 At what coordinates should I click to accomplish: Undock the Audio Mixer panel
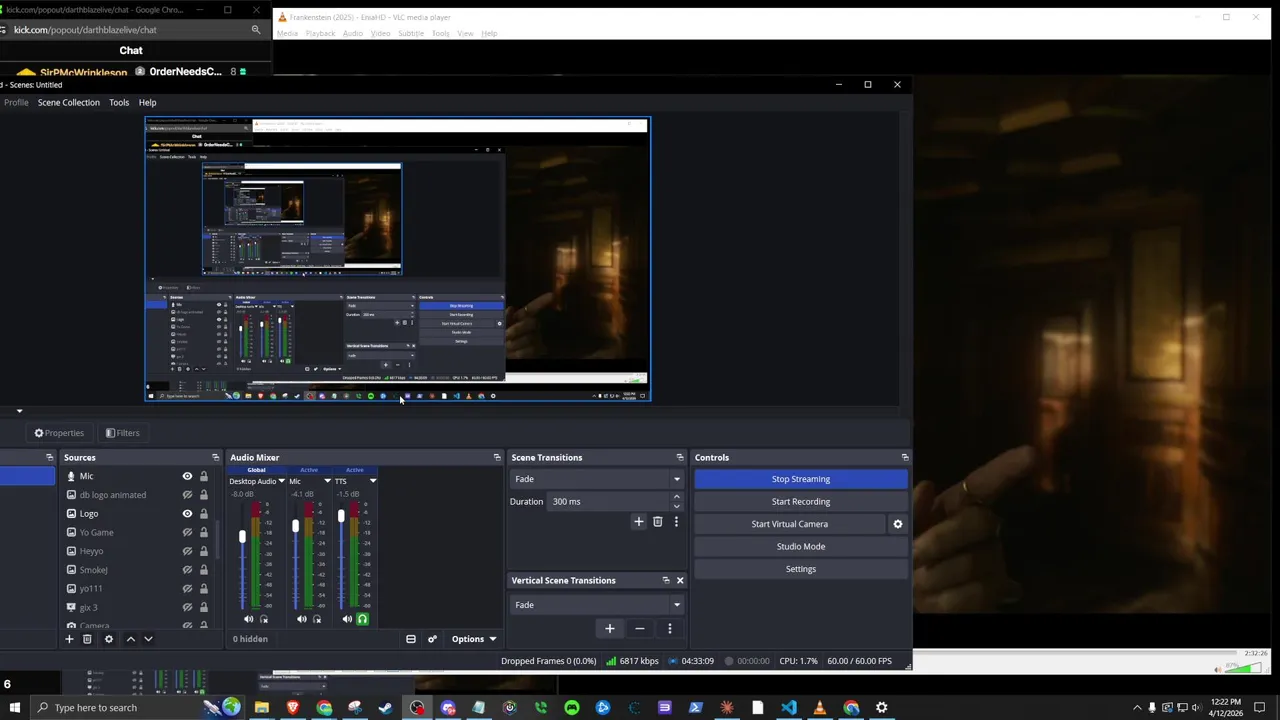(x=497, y=458)
